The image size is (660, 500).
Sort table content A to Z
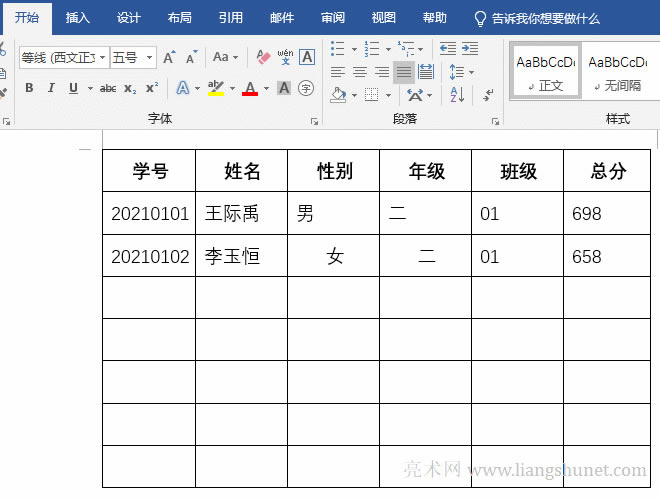click(x=457, y=95)
